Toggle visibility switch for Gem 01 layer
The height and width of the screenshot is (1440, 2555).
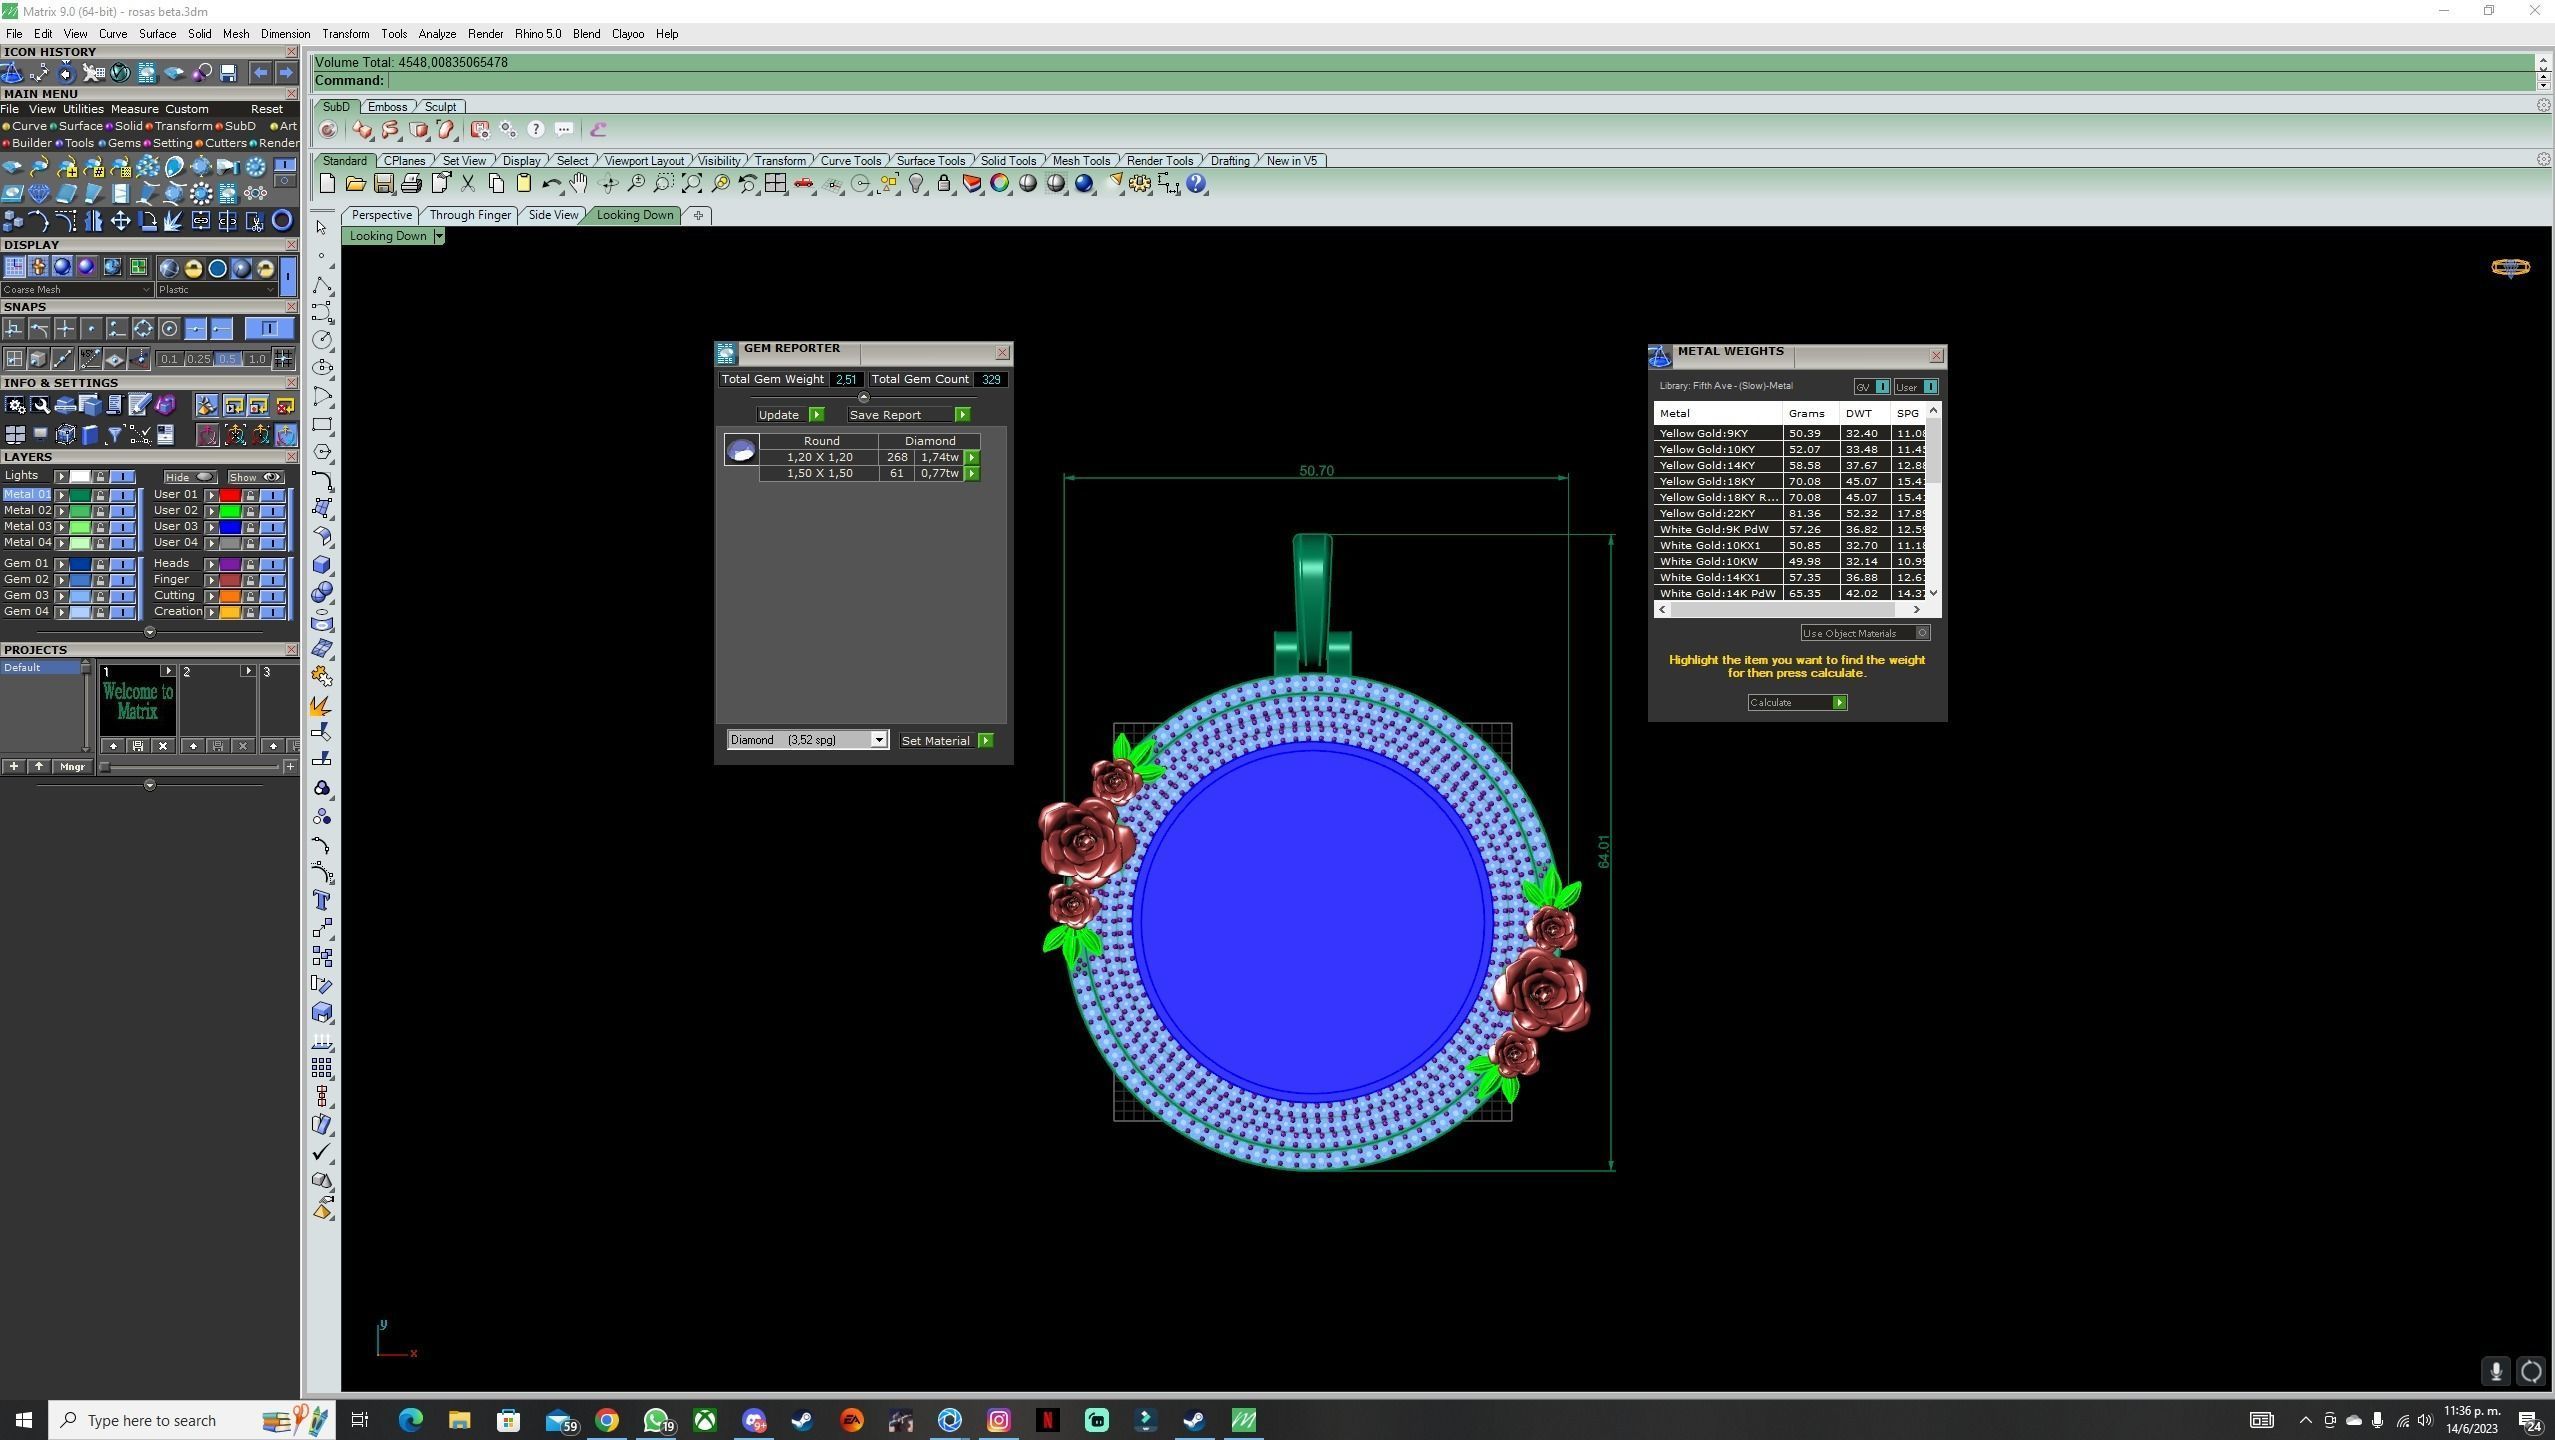pyautogui.click(x=123, y=564)
